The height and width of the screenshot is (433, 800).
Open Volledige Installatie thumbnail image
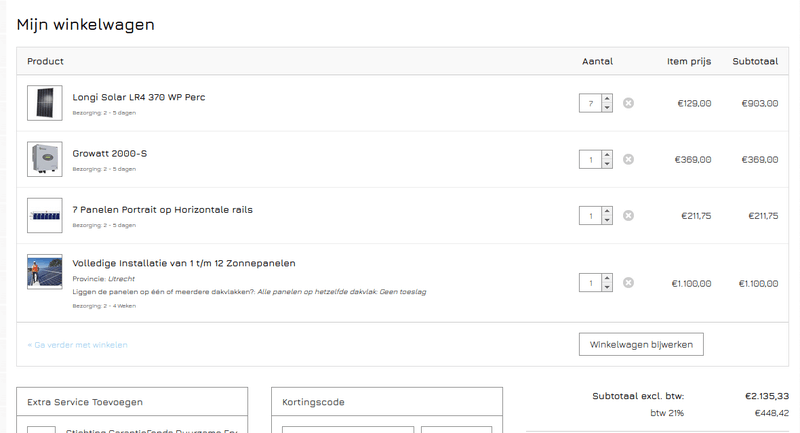45,272
